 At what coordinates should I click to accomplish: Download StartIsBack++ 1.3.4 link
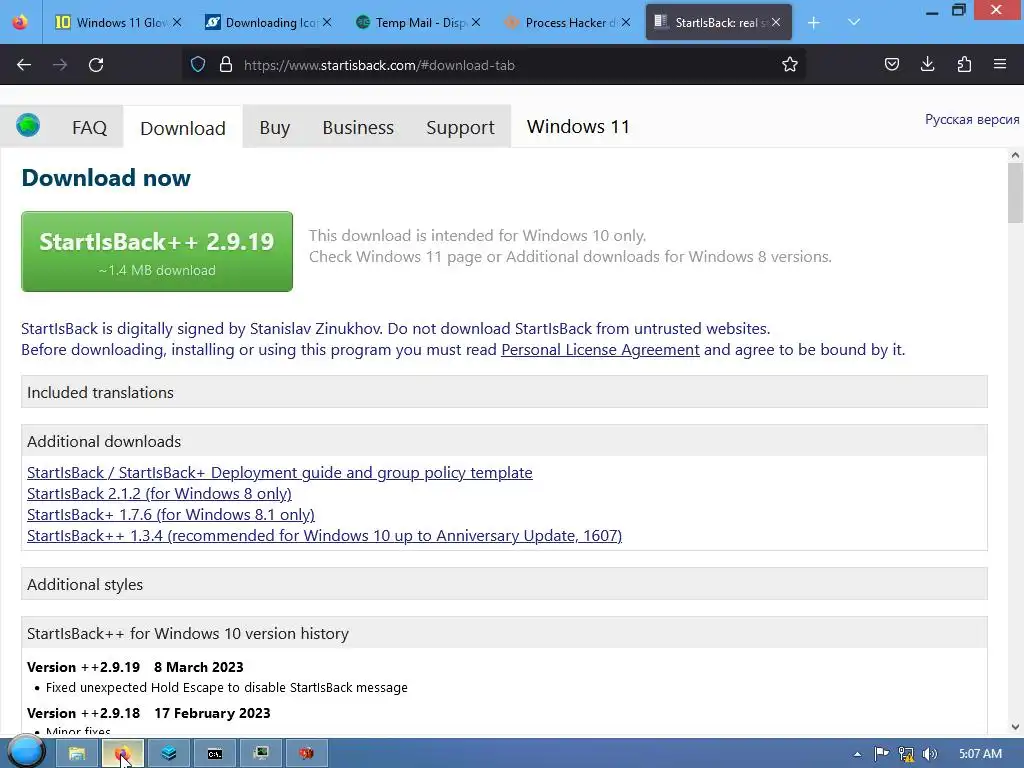(x=325, y=536)
